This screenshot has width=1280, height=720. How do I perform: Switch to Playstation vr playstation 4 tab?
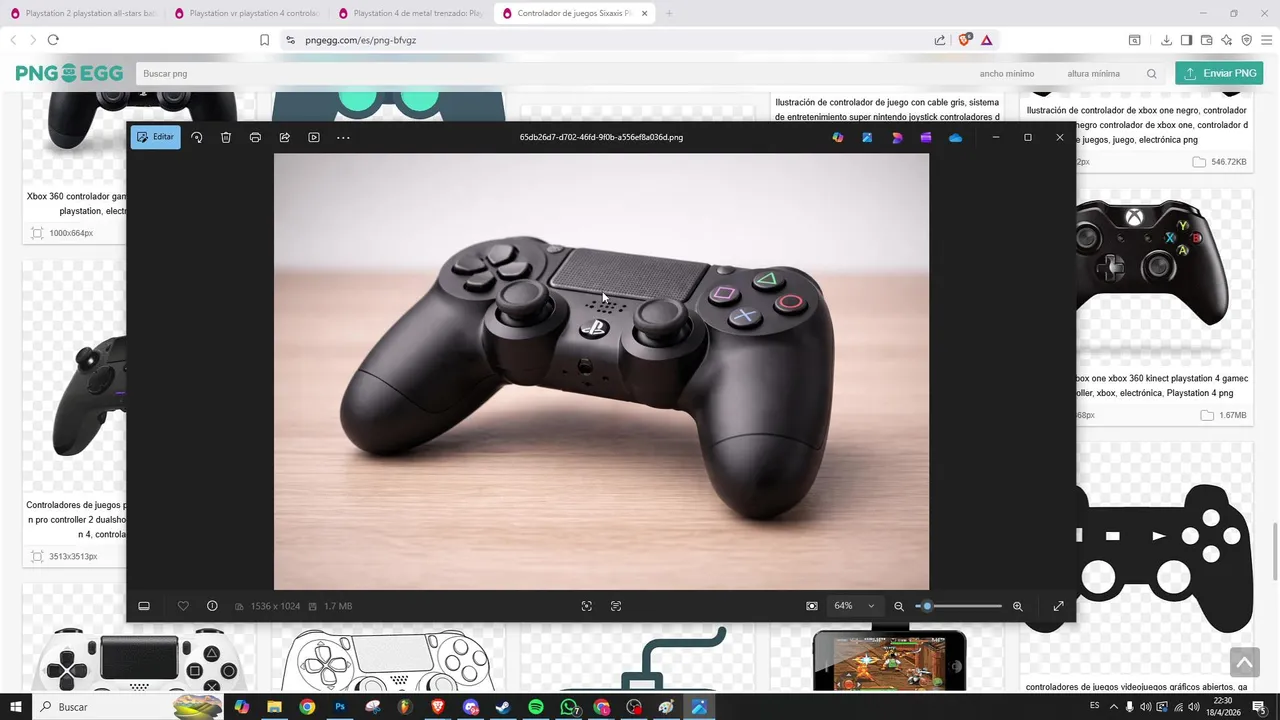[247, 13]
